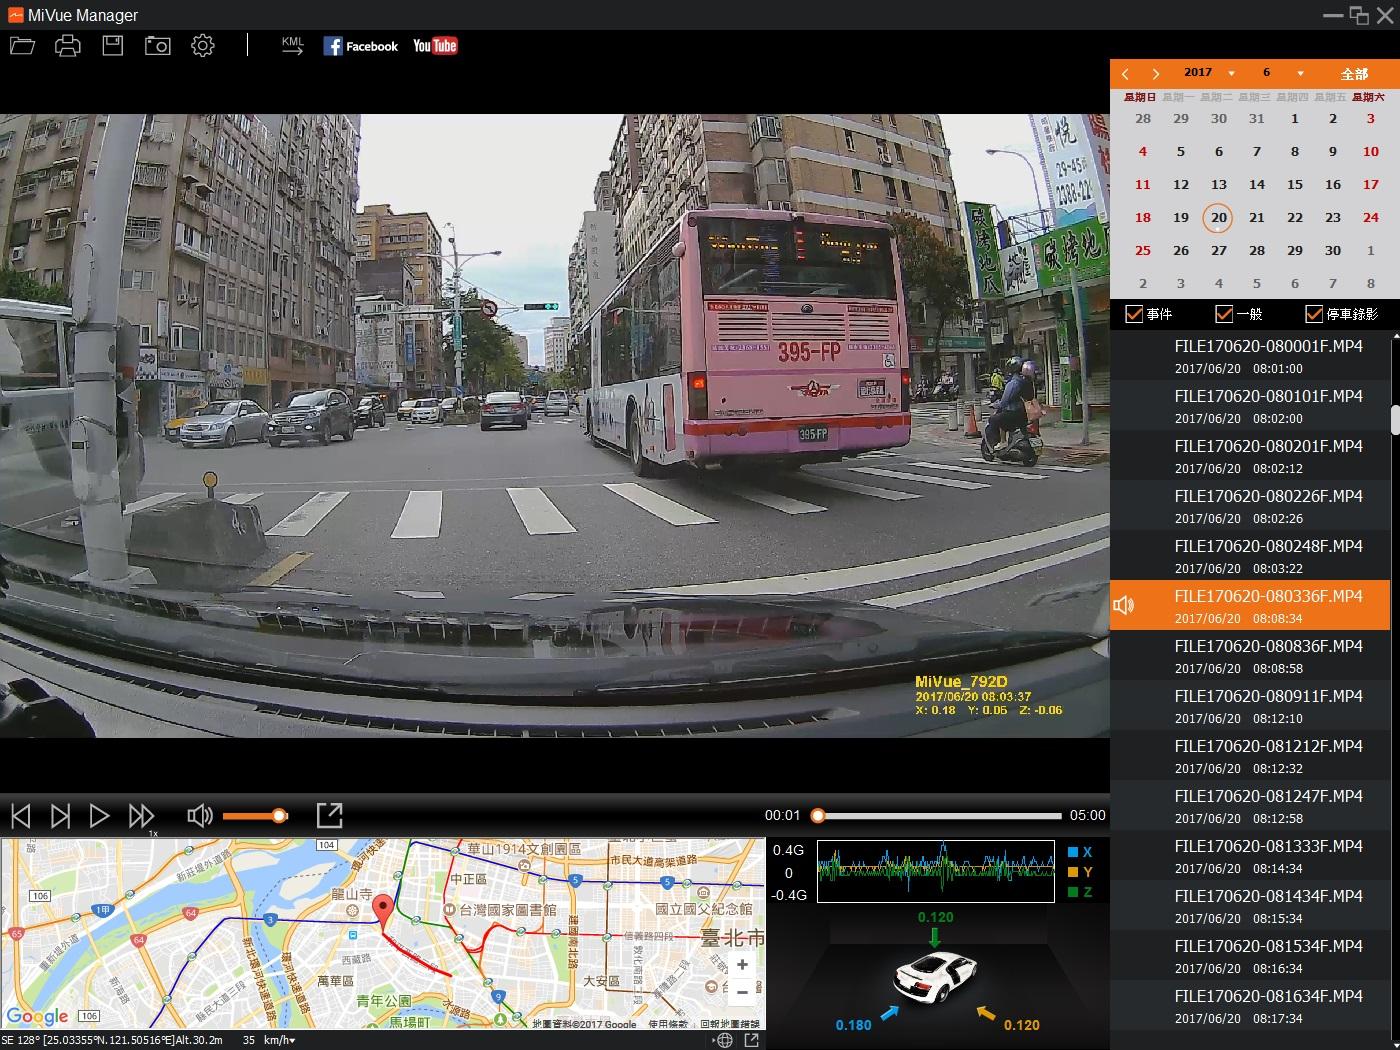Select the highlighted FILE170620-080336F.MP4
This screenshot has width=1400, height=1050.
click(1250, 606)
